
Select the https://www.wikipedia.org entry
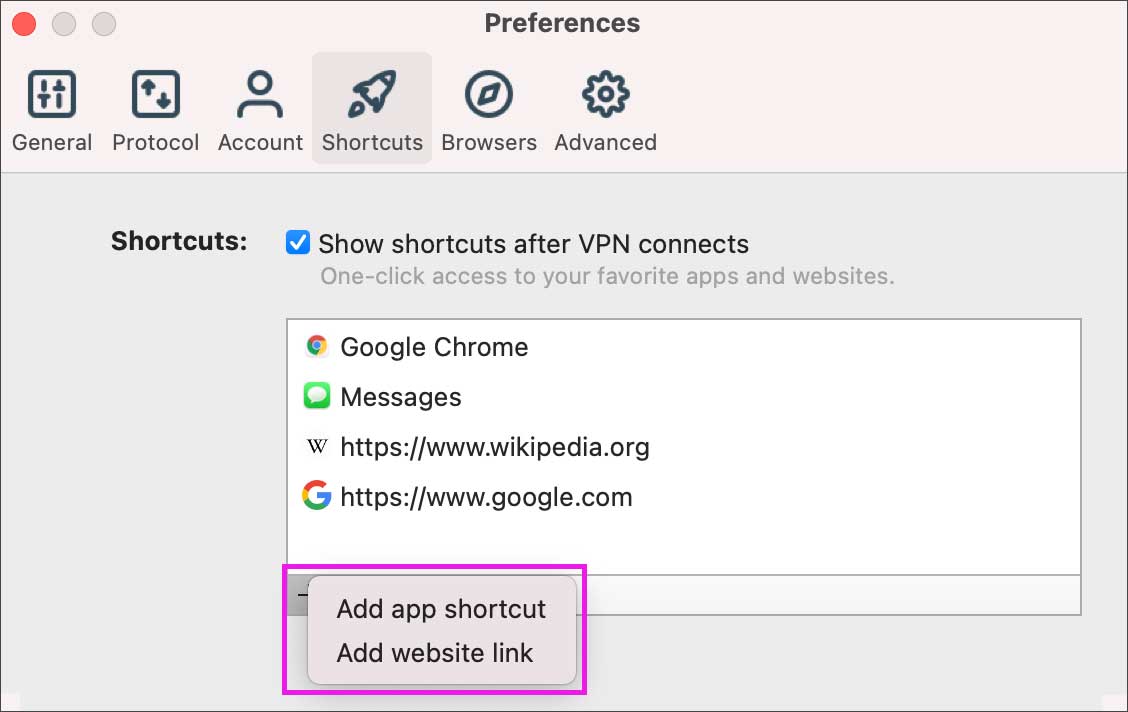click(683, 447)
